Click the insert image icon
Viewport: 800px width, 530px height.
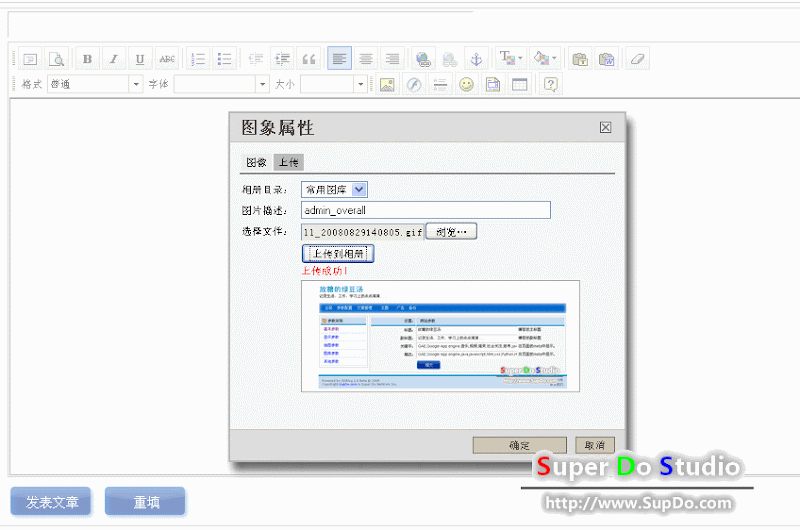point(387,84)
